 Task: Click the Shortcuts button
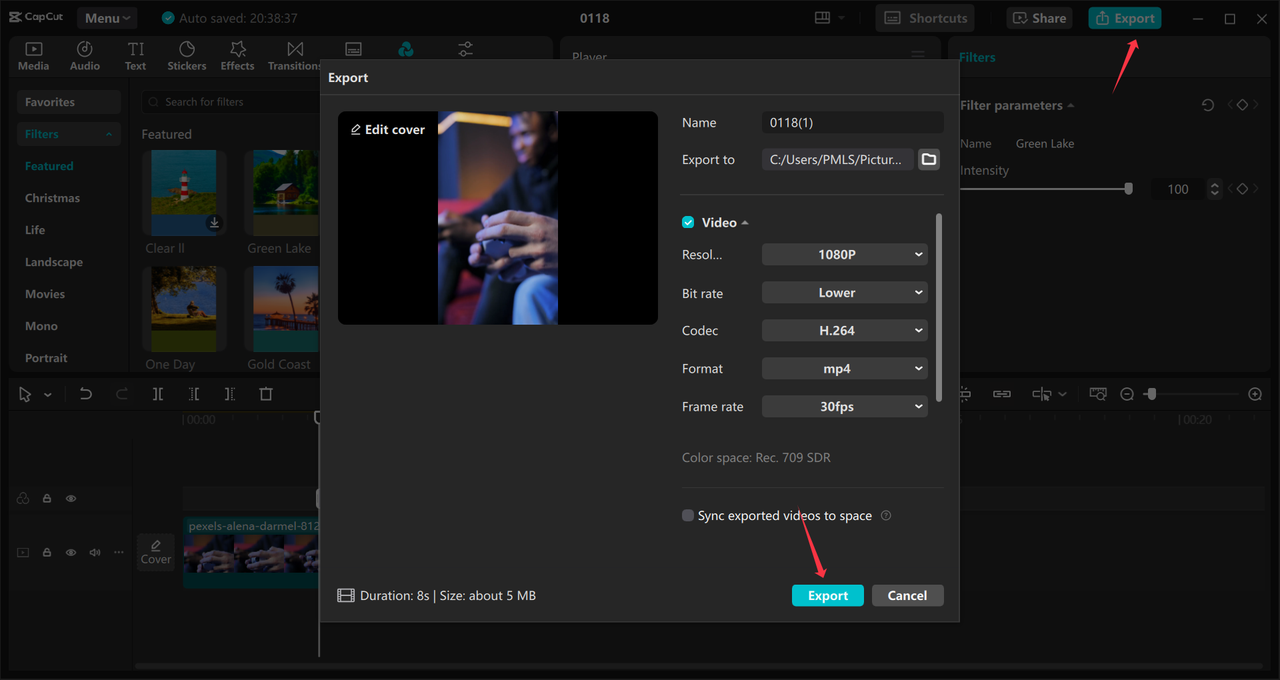pyautogui.click(x=925, y=18)
